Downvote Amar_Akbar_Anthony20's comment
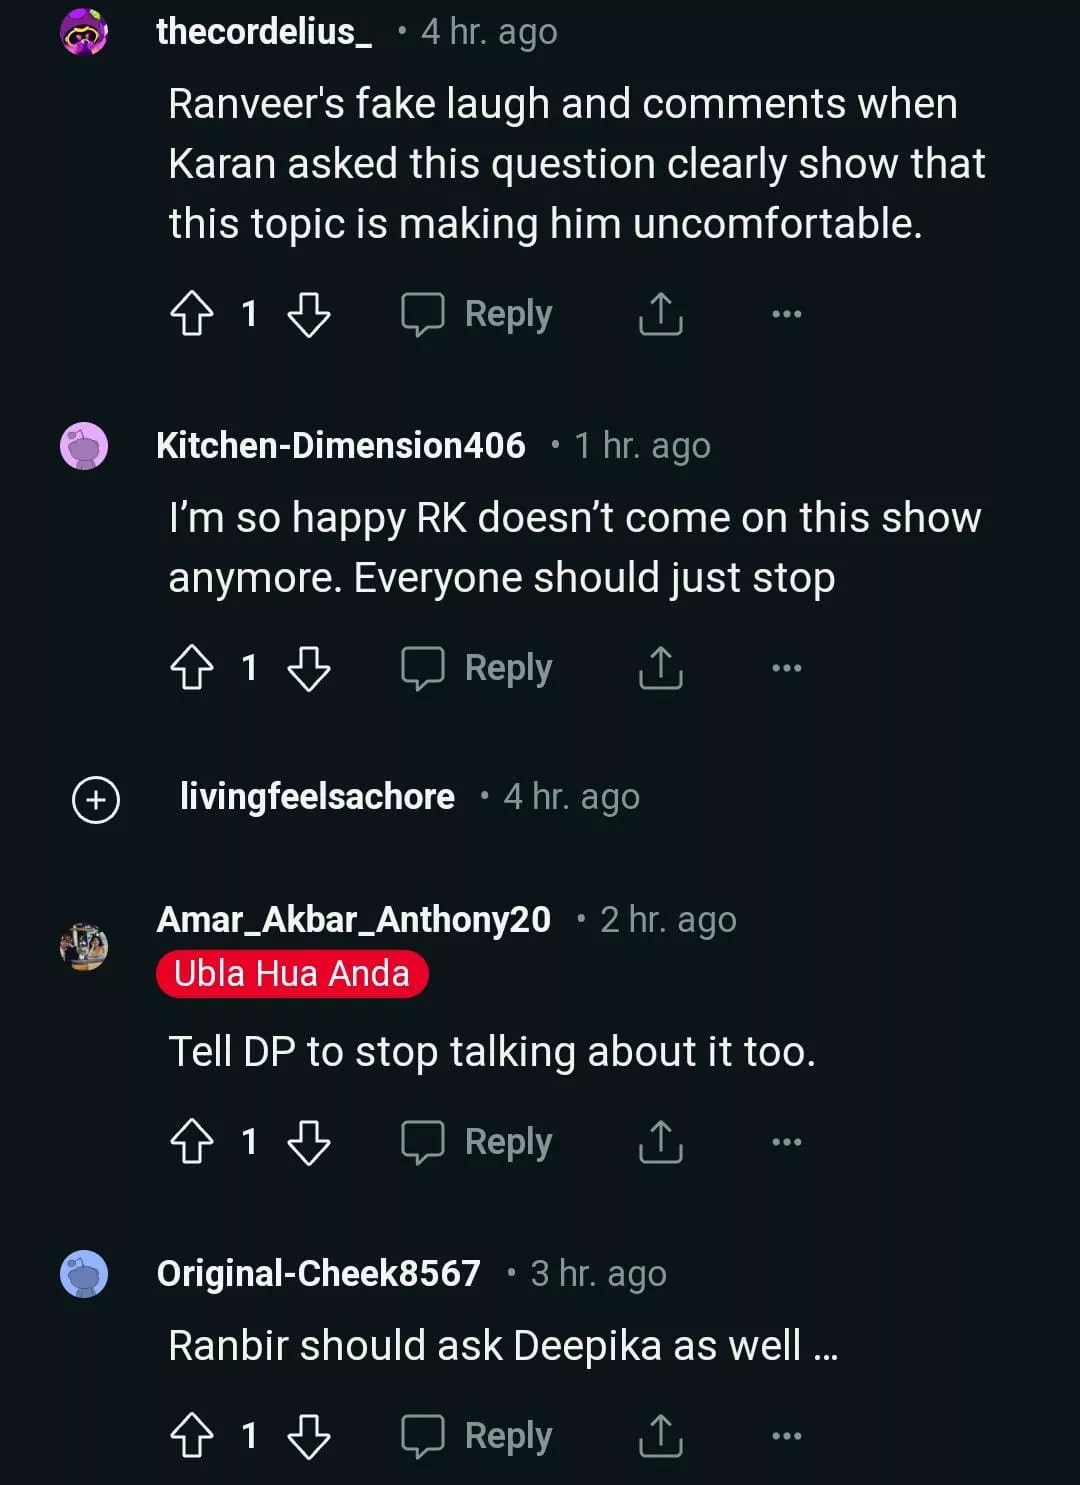The width and height of the screenshot is (1080, 1485). (x=308, y=1142)
